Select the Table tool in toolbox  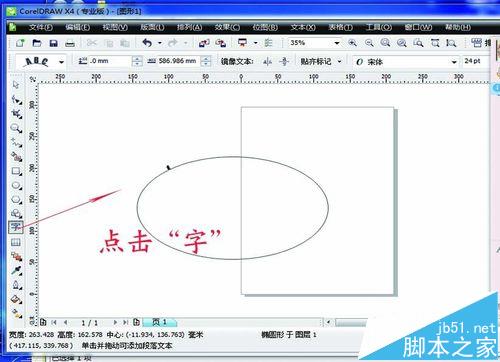[x=16, y=242]
